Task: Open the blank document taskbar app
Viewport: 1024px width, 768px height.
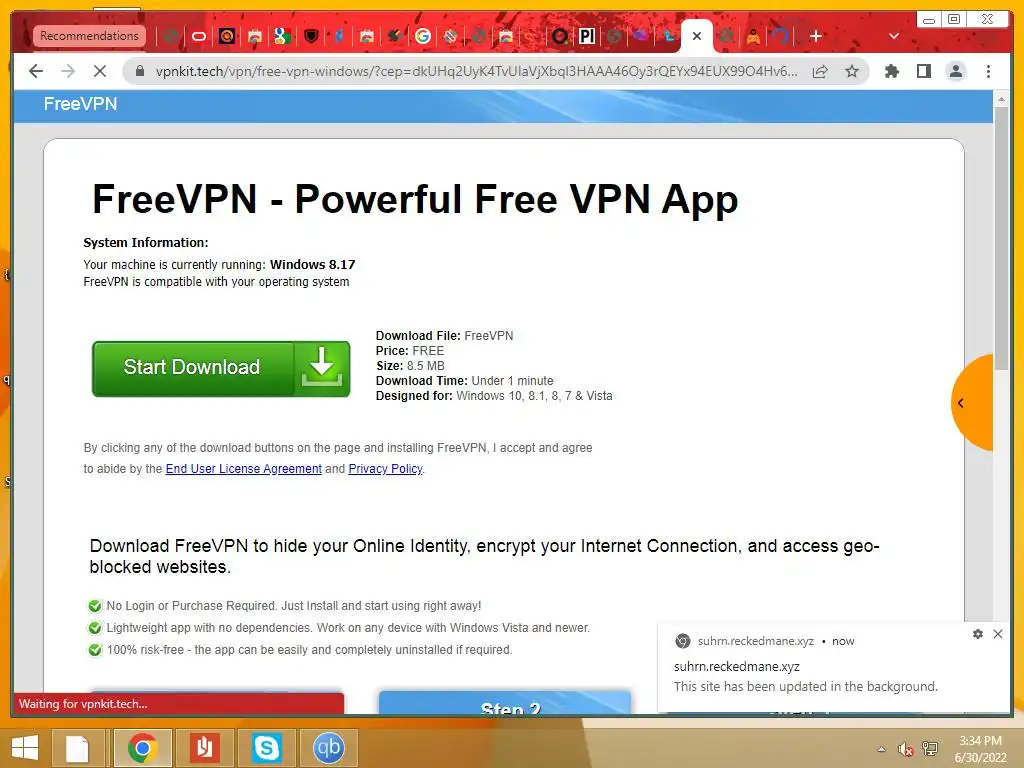Action: point(77,748)
